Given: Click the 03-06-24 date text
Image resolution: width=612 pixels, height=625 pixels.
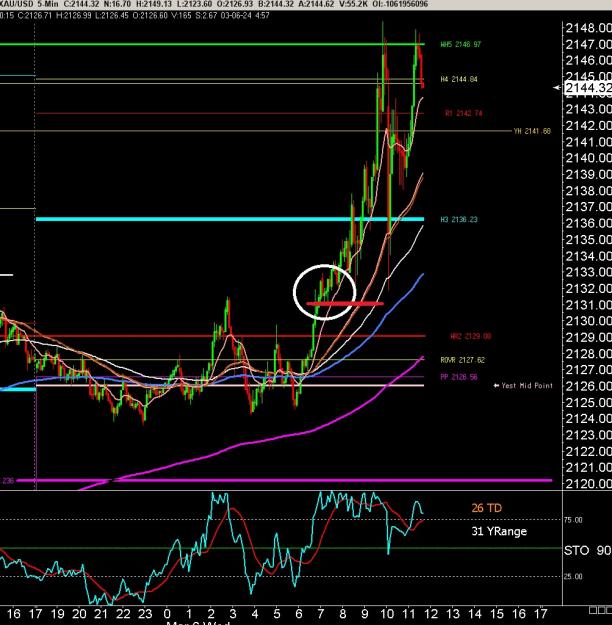Looking at the screenshot, I should (x=236, y=16).
